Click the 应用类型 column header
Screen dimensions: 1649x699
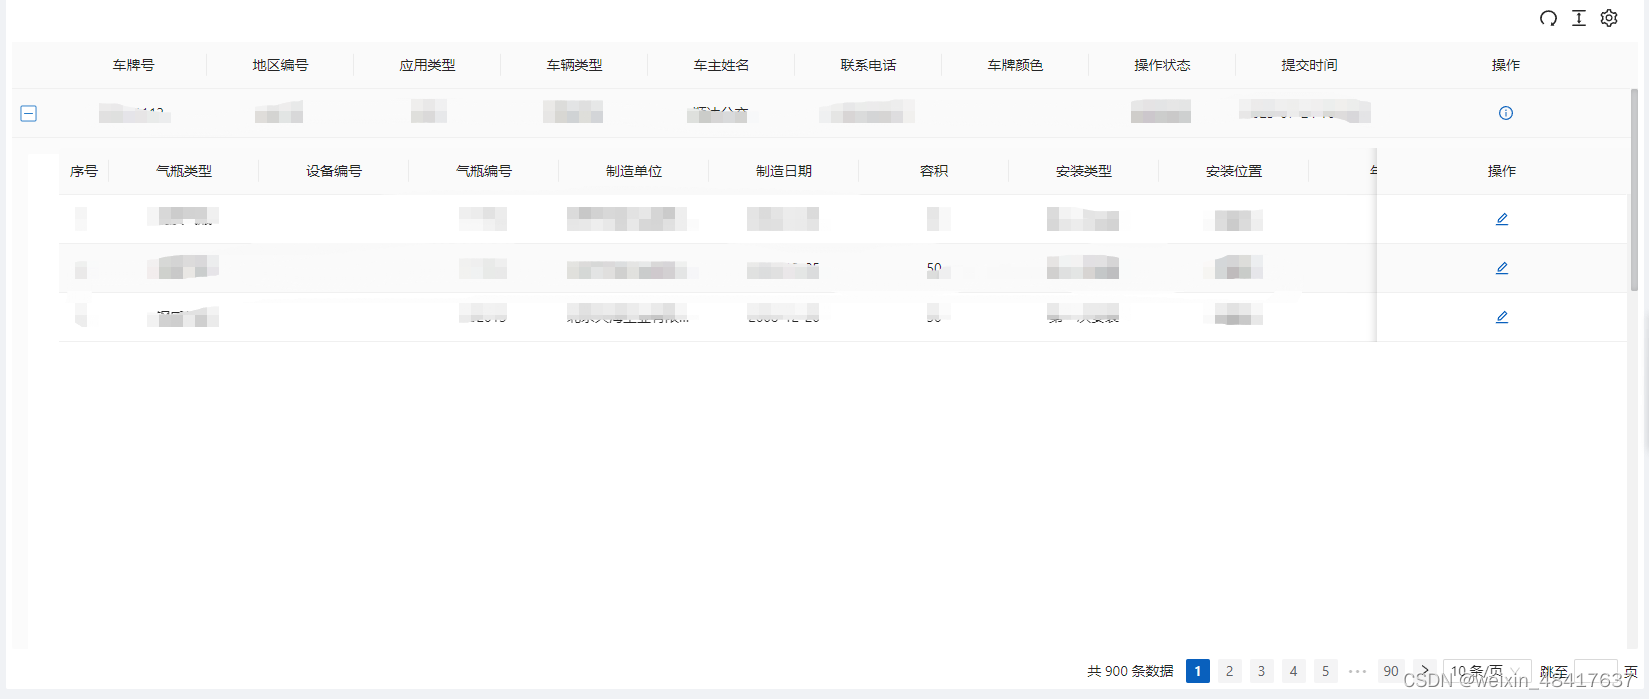click(x=428, y=65)
